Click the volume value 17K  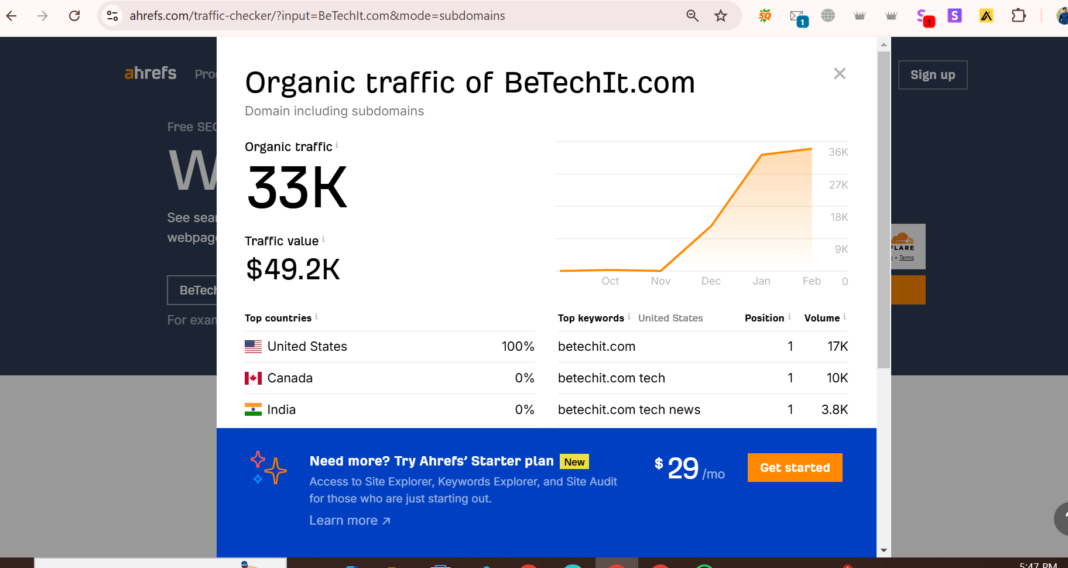837,347
